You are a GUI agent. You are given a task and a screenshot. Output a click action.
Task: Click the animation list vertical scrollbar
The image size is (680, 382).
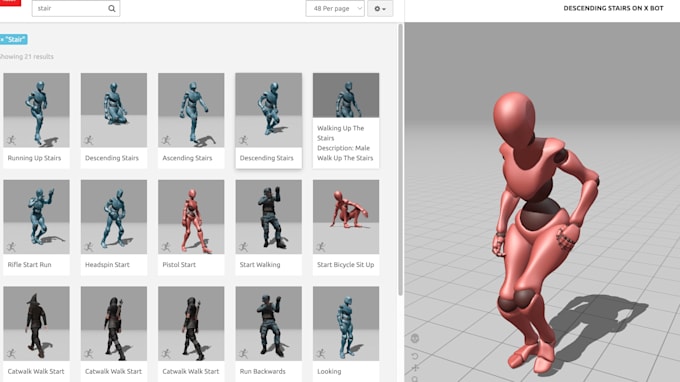400,160
